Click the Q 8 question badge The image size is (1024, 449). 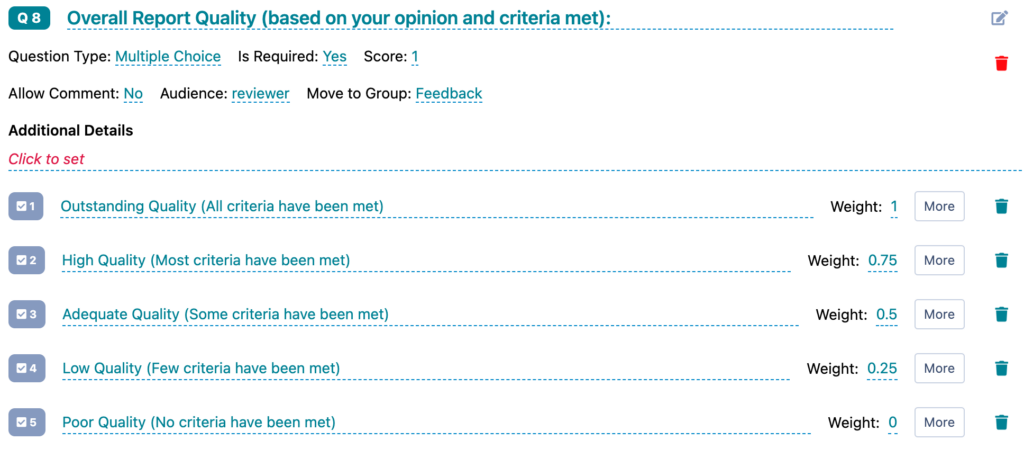29,18
